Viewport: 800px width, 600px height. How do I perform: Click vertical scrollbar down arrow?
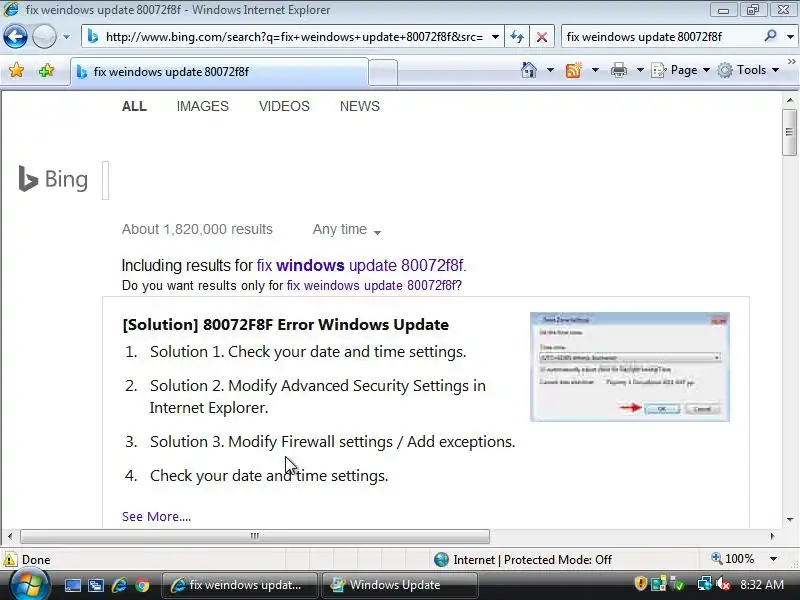coord(790,520)
